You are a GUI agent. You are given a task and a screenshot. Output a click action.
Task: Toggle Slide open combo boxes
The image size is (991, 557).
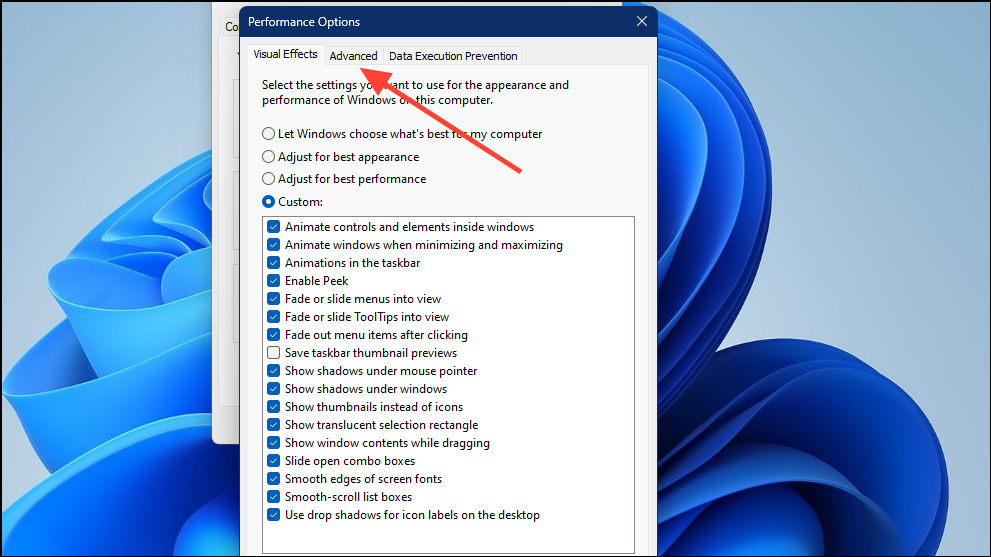274,461
